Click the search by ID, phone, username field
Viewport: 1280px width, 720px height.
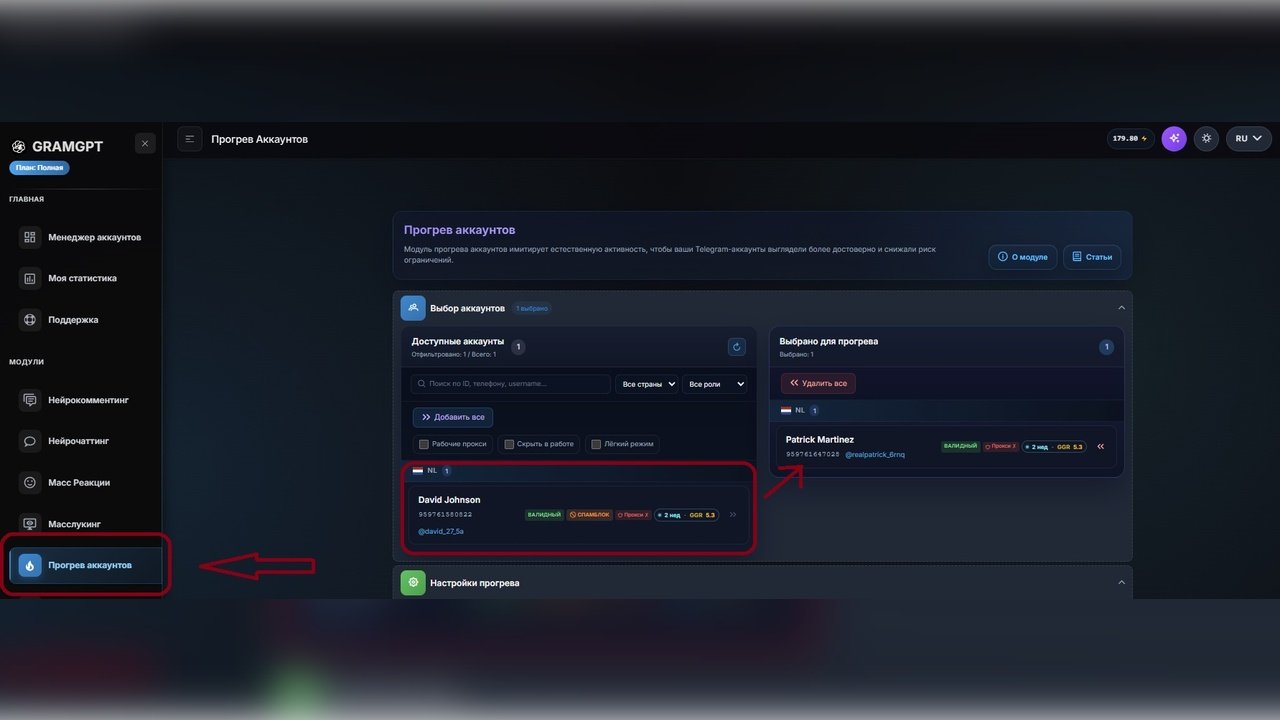coord(510,384)
